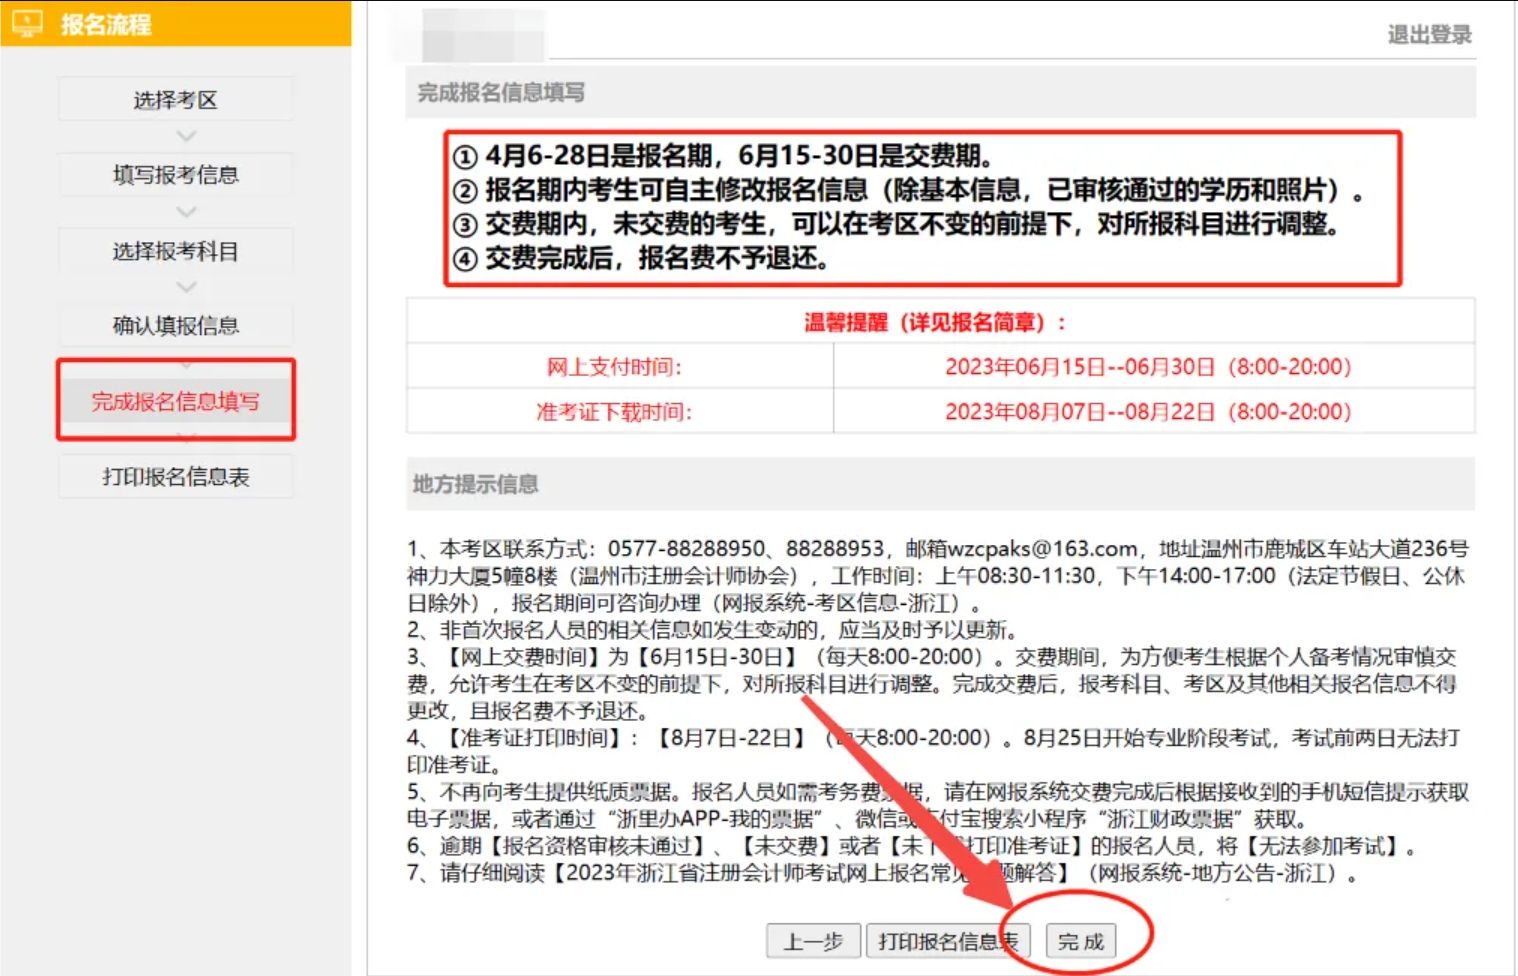1518x976 pixels.
Task: Click the 温馨提醒 reminder heading row
Action: tap(938, 322)
